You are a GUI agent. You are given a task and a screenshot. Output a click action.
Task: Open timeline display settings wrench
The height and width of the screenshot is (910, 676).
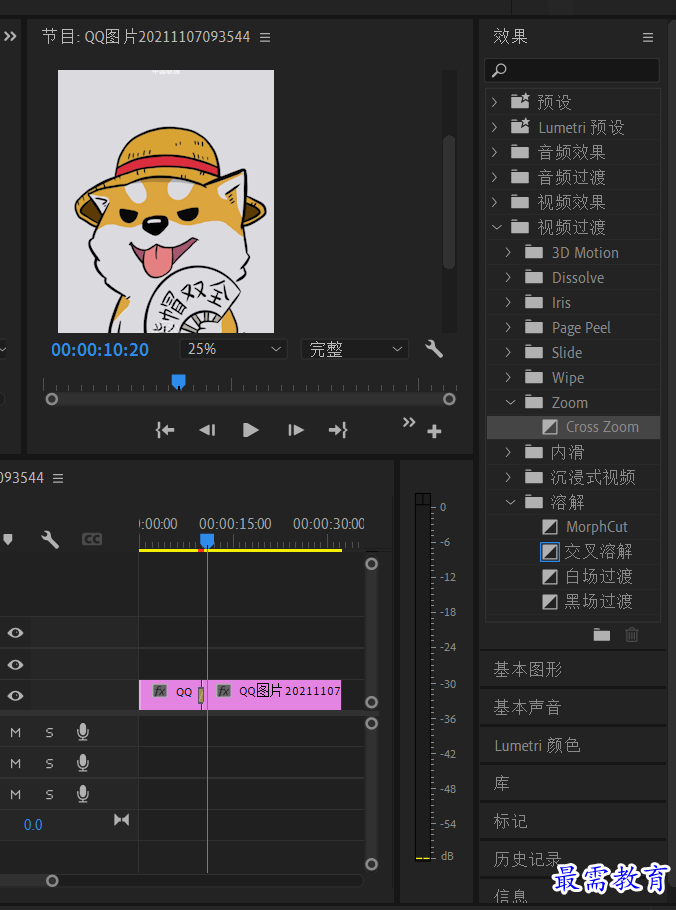click(50, 540)
